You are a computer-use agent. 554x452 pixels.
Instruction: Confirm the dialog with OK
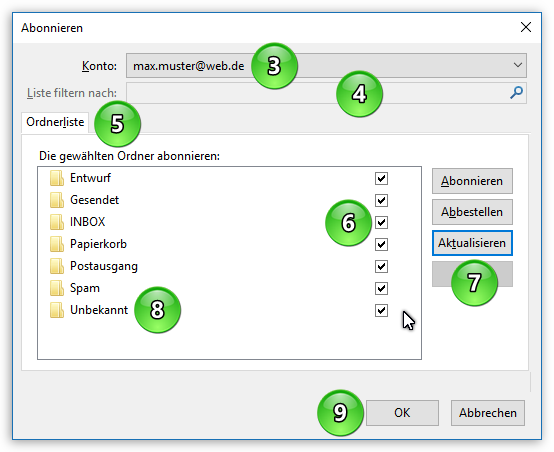tap(402, 413)
